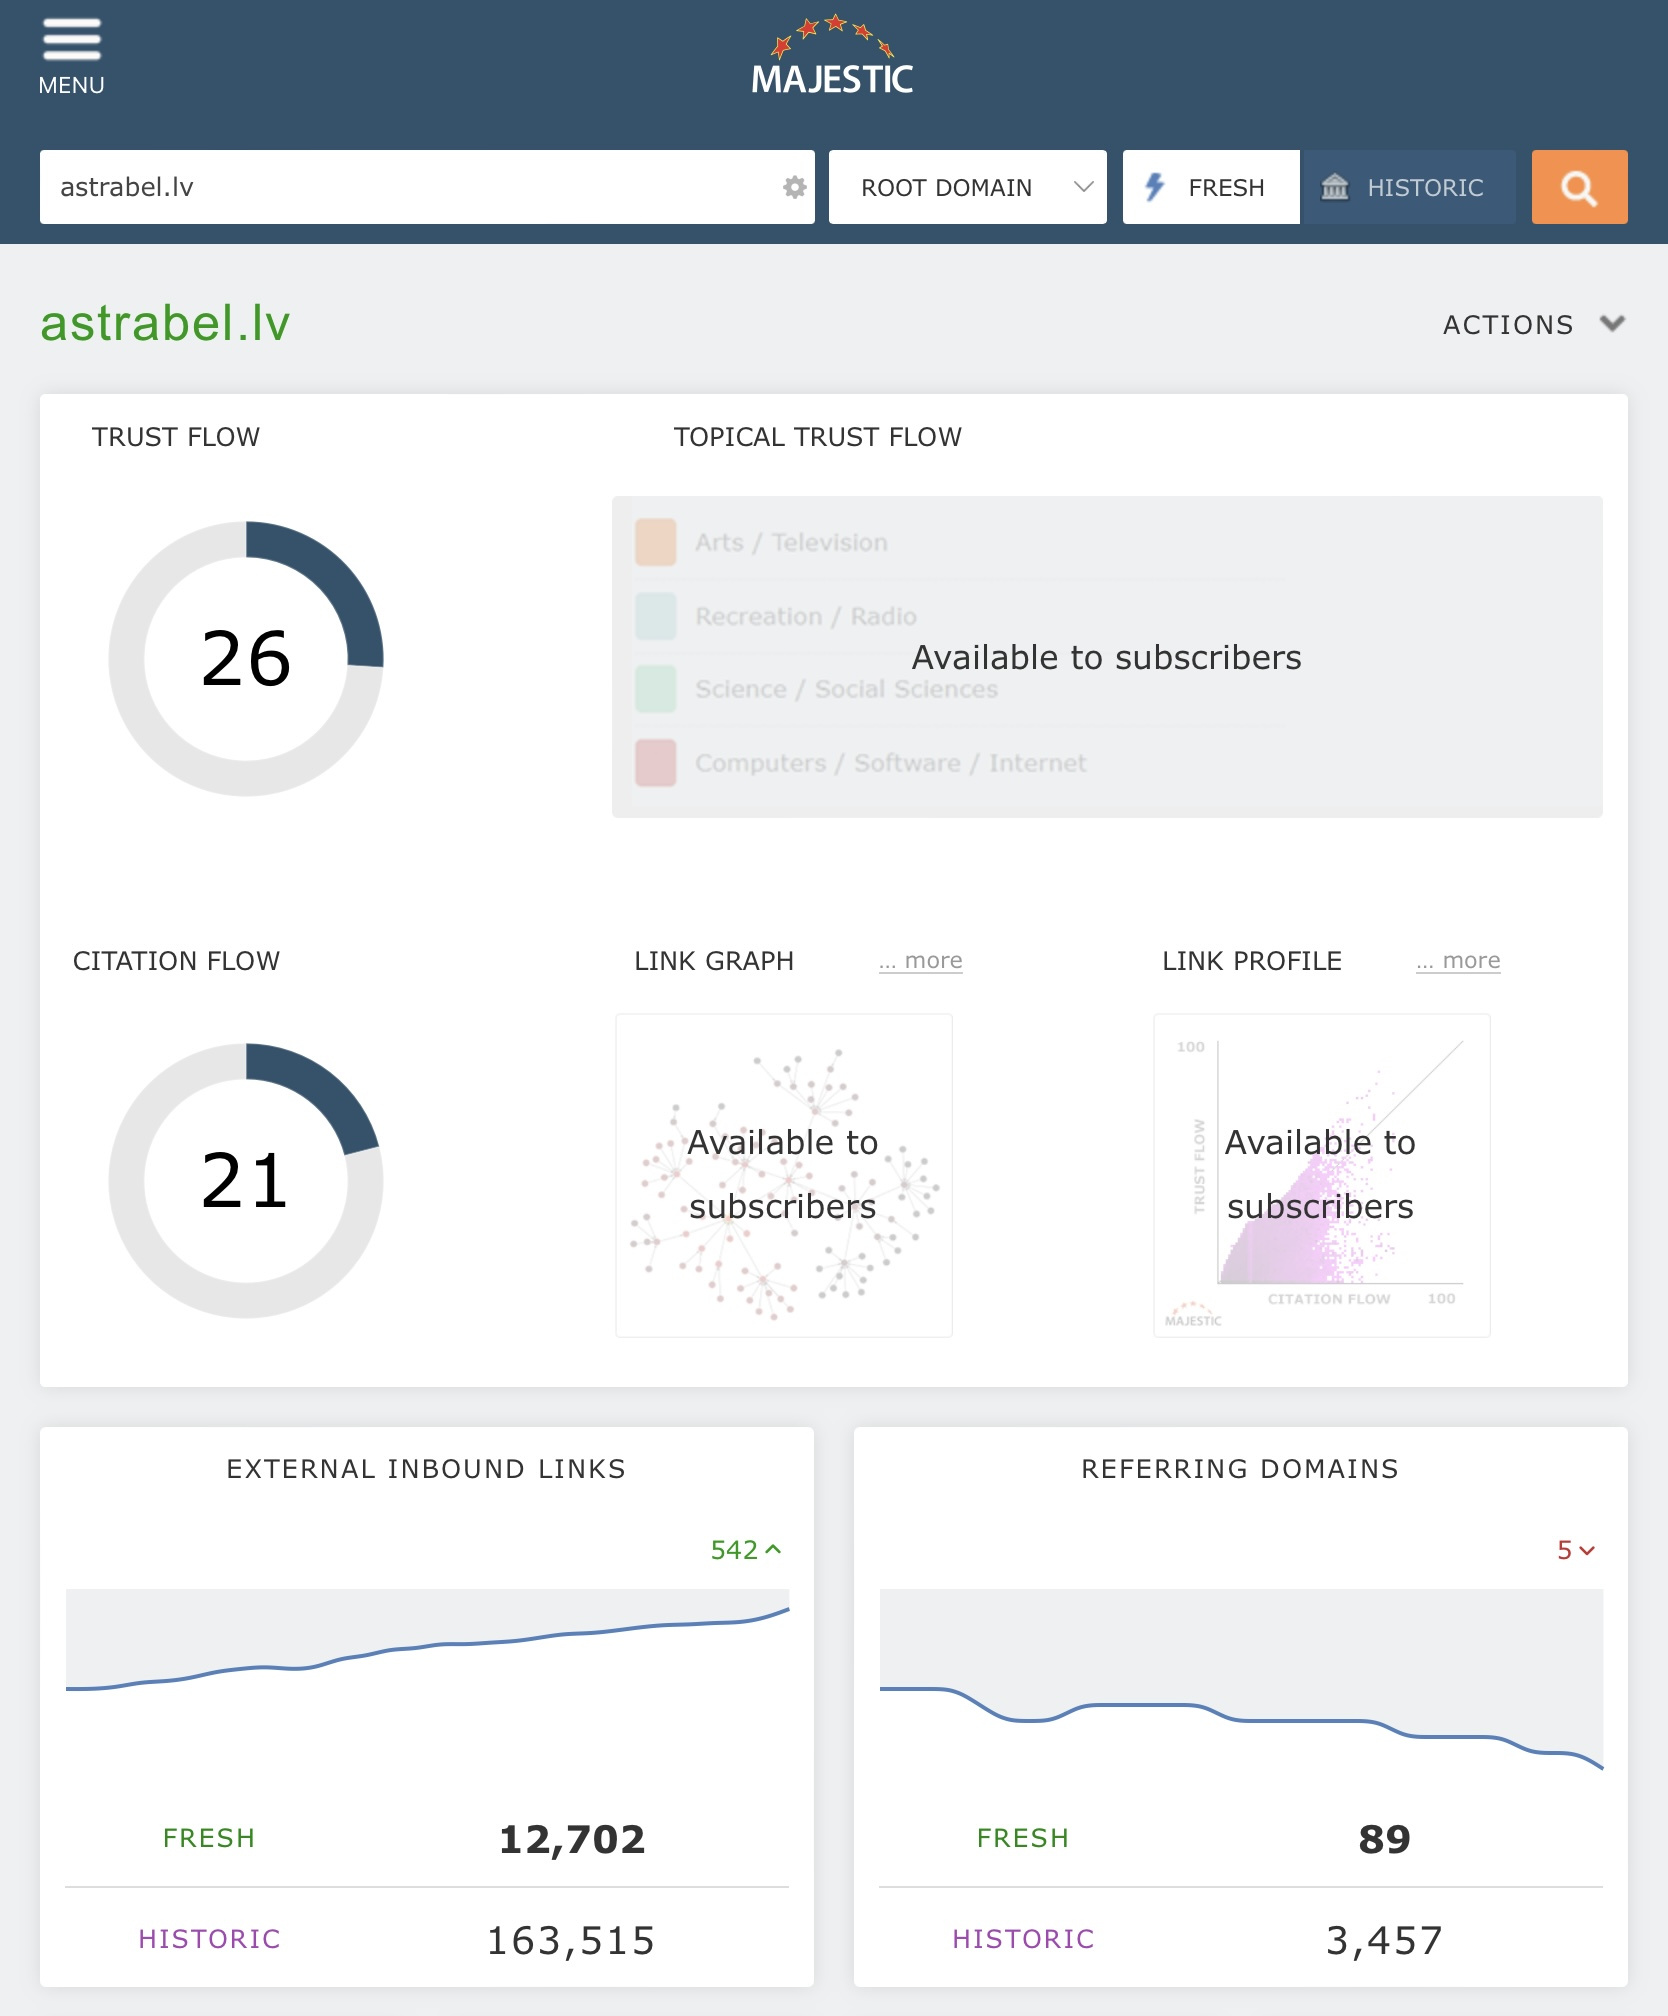Click the TOPICAL TRUST FLOW heading
The width and height of the screenshot is (1668, 2016).
click(818, 437)
